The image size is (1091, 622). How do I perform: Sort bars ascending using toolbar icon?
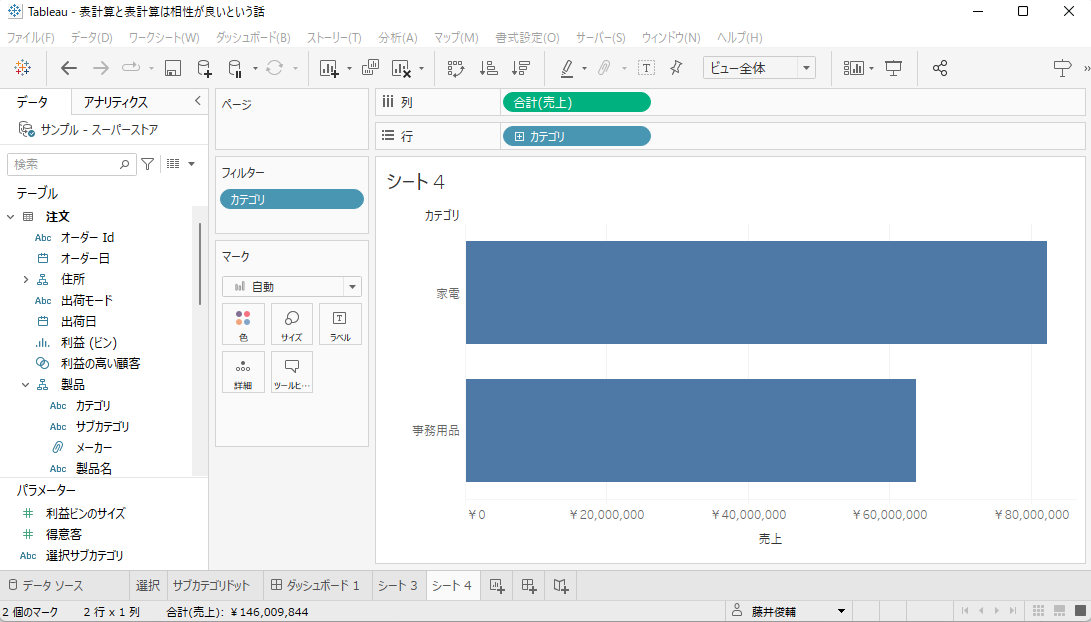[488, 68]
